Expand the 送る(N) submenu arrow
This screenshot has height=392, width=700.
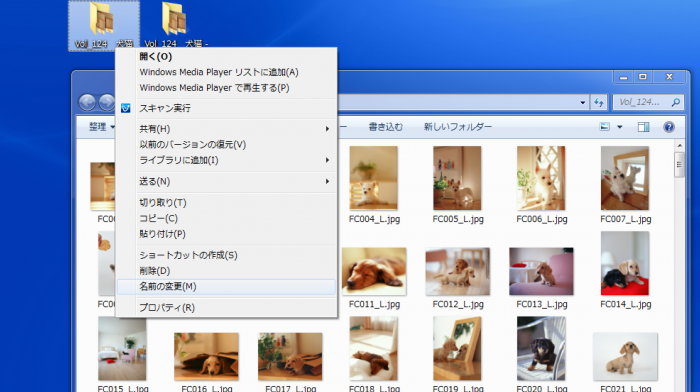pos(327,181)
